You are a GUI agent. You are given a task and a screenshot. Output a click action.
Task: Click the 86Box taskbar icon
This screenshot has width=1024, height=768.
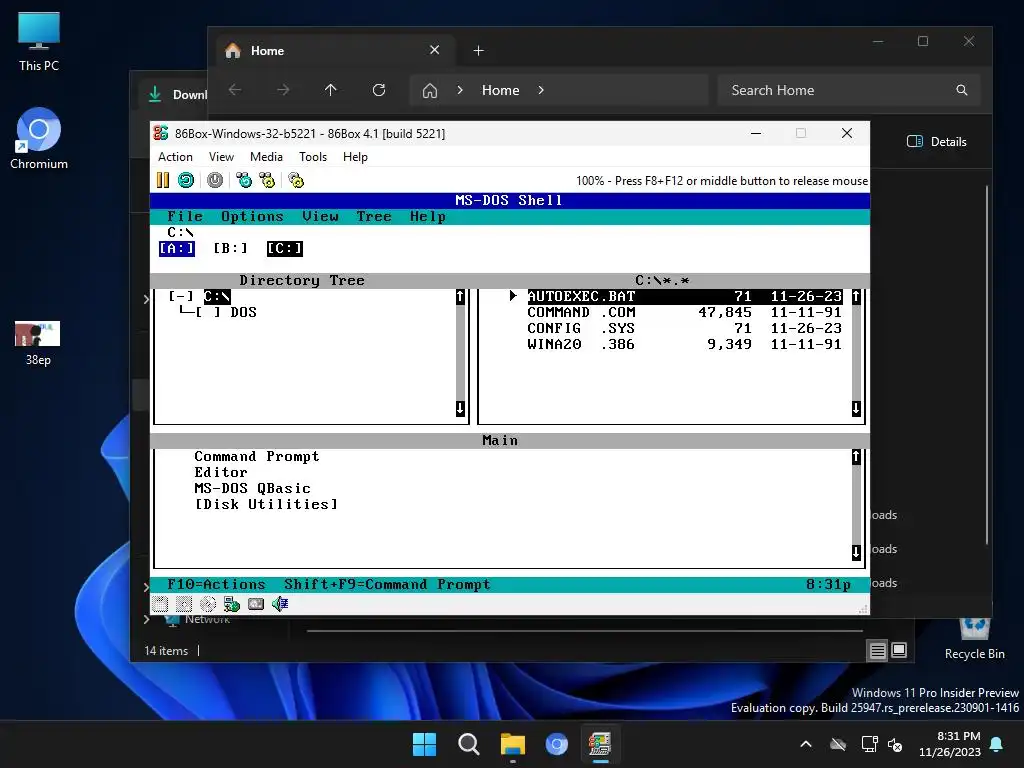coord(600,744)
